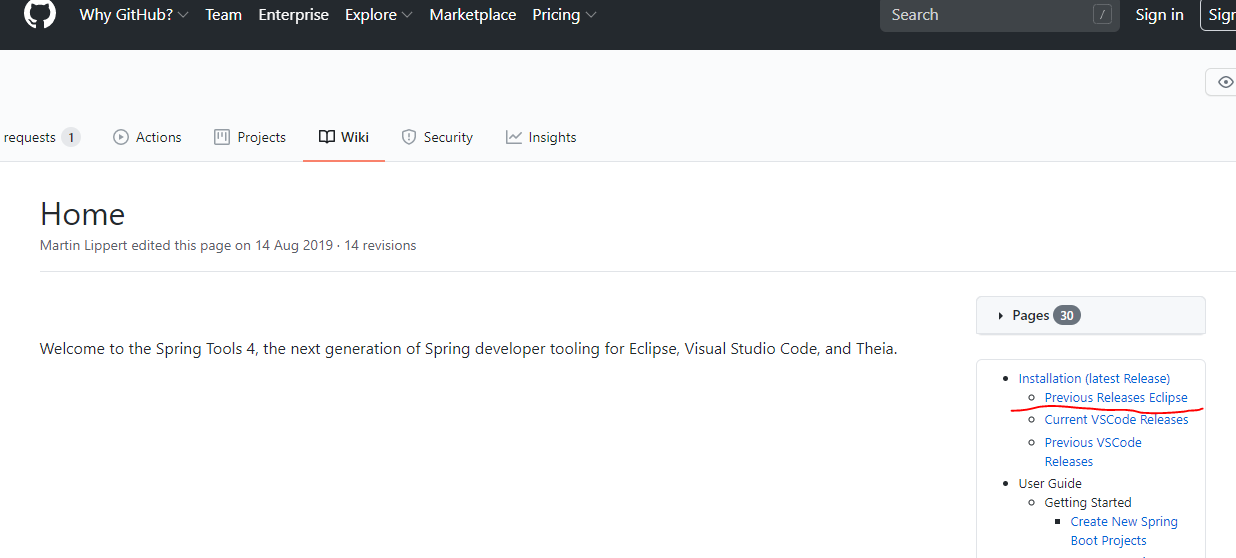This screenshot has width=1236, height=558.
Task: Open Installation (latest Release) link
Action: point(1094,378)
